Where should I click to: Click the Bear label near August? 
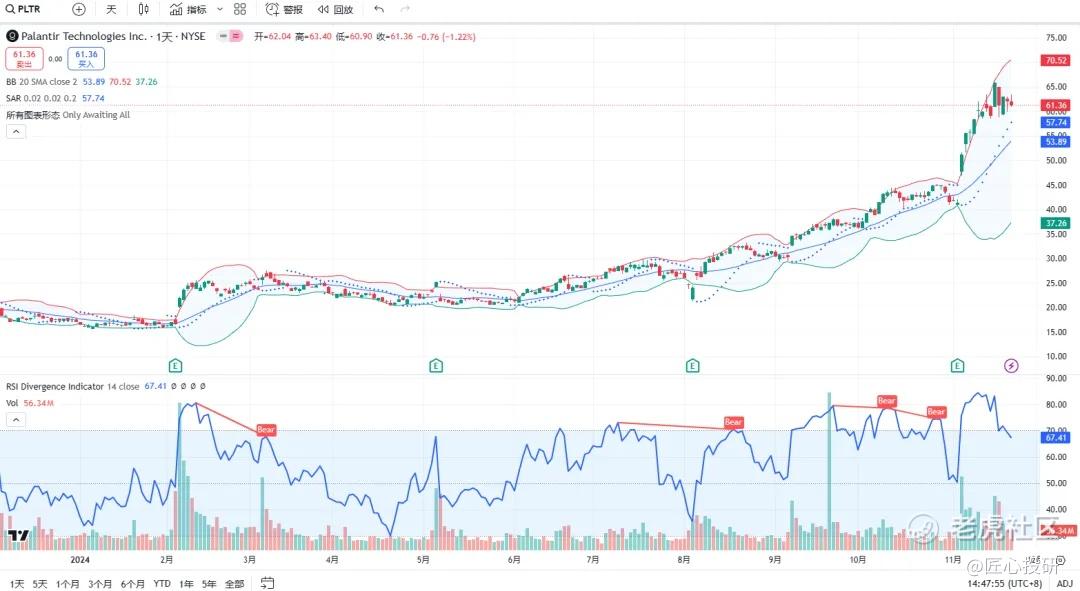point(734,422)
